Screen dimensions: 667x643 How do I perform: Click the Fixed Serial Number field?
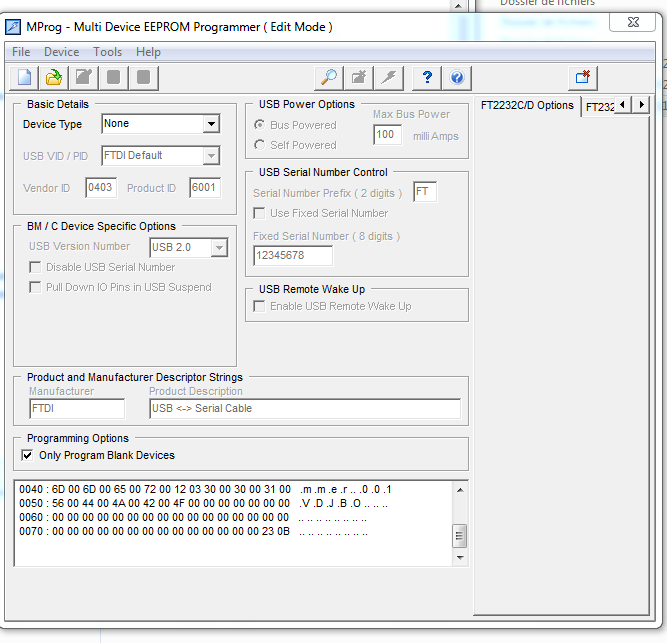tap(293, 256)
